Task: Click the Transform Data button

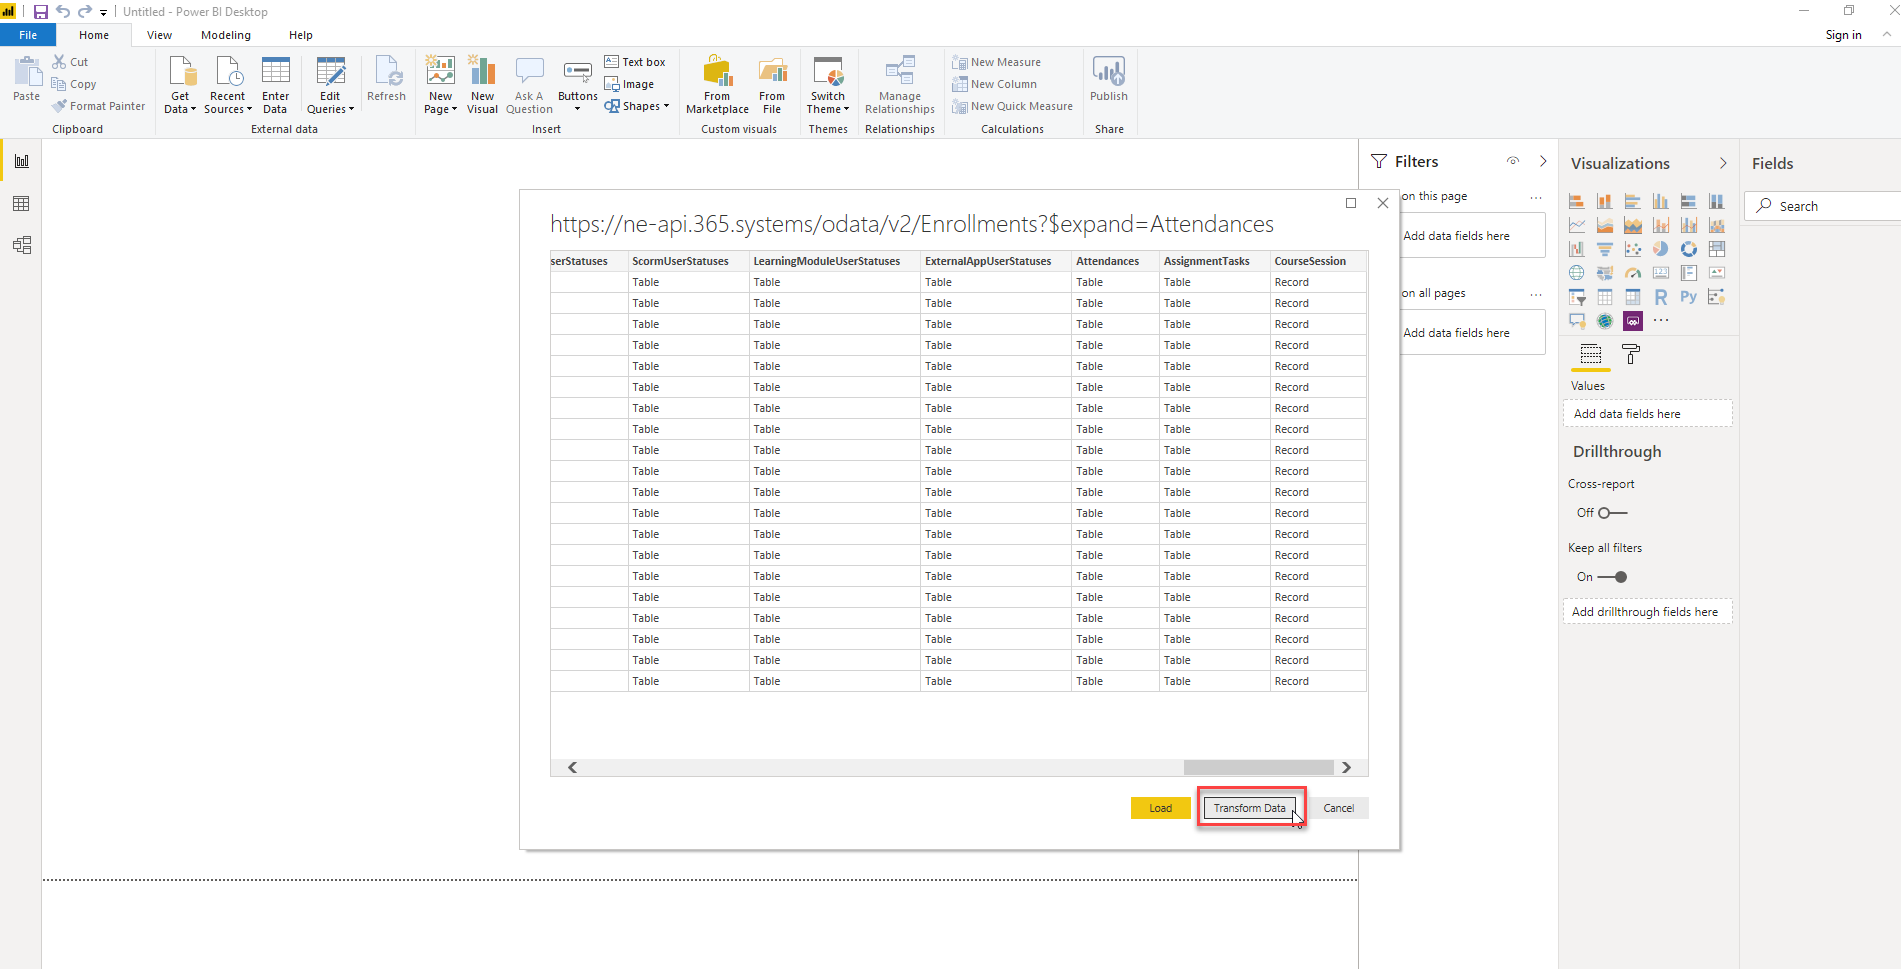Action: [1250, 808]
